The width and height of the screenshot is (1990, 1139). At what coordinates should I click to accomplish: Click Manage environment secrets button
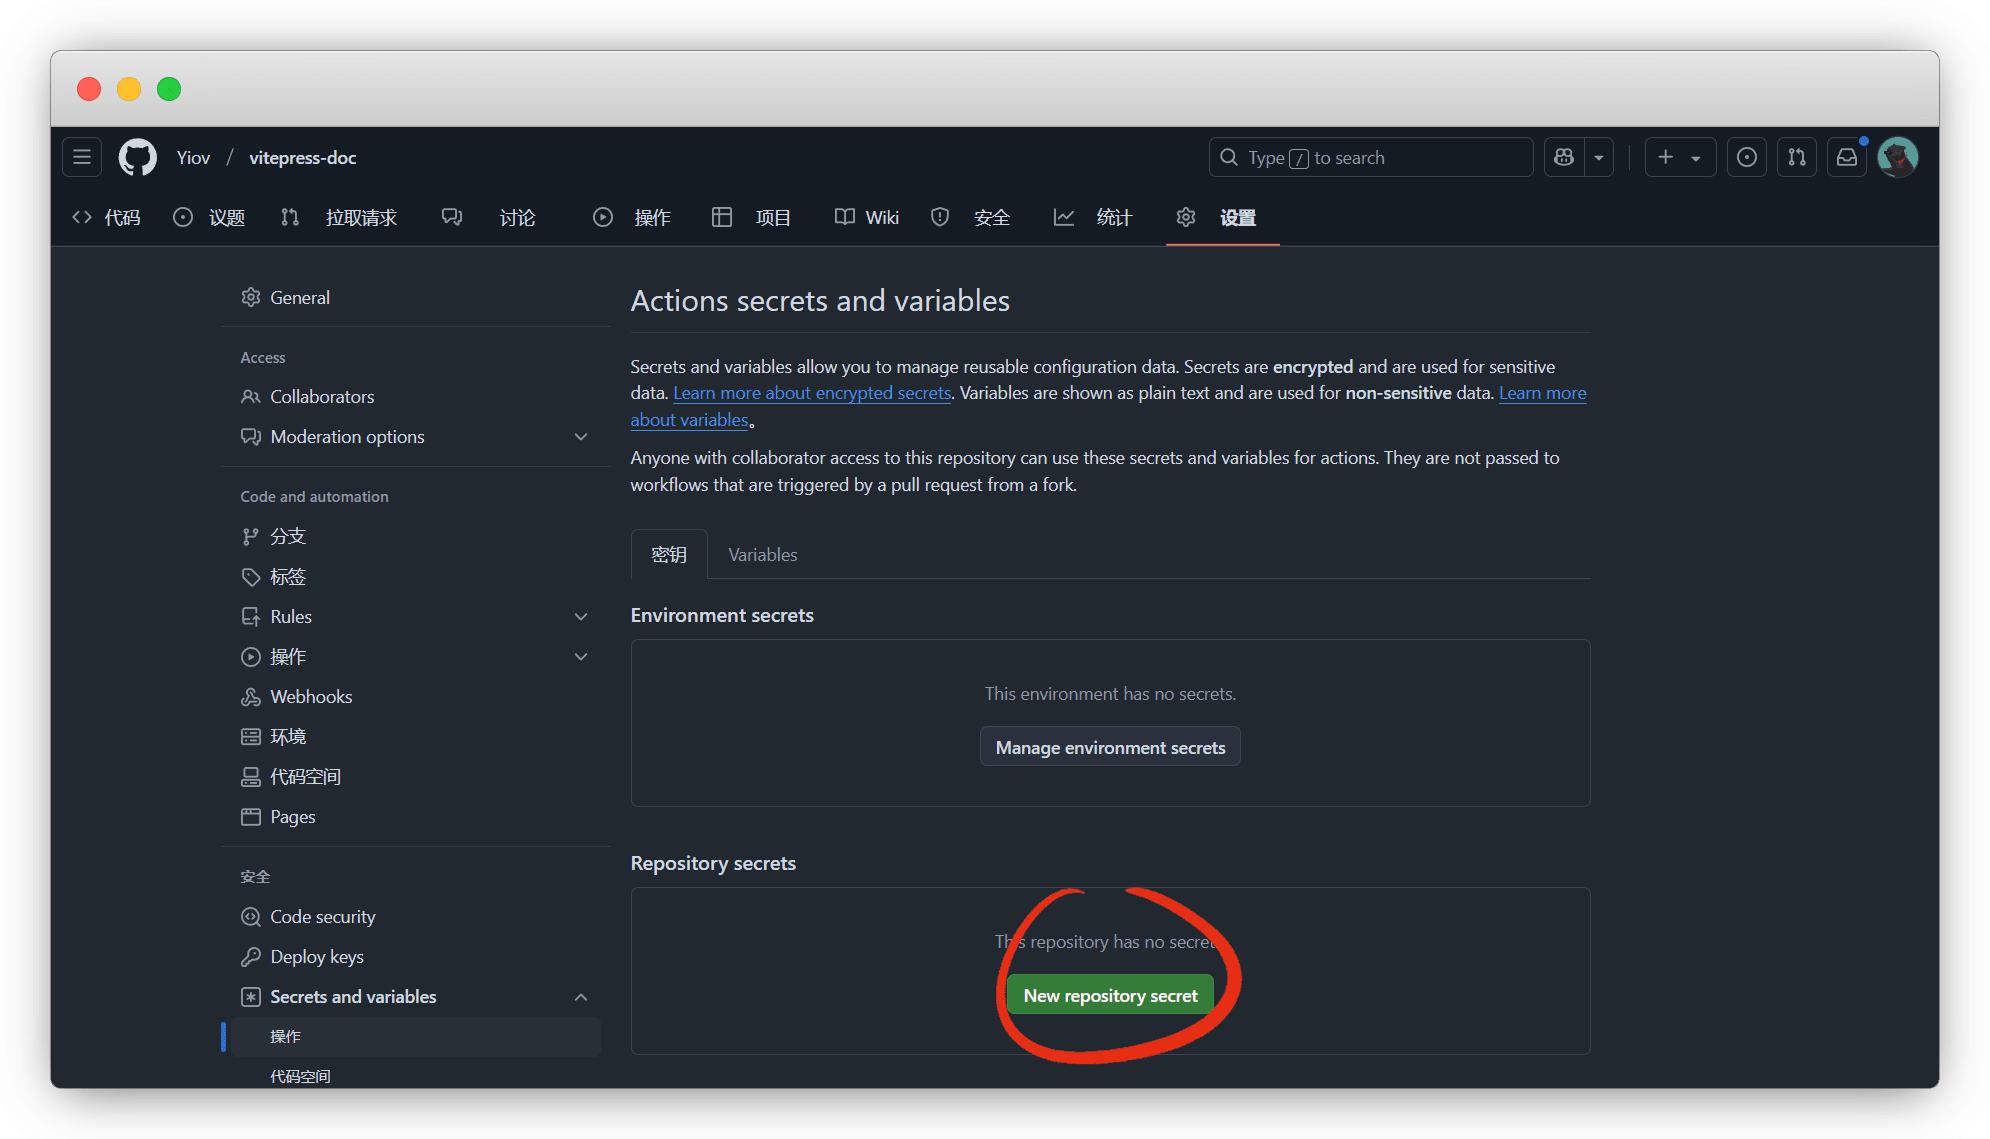click(x=1110, y=747)
